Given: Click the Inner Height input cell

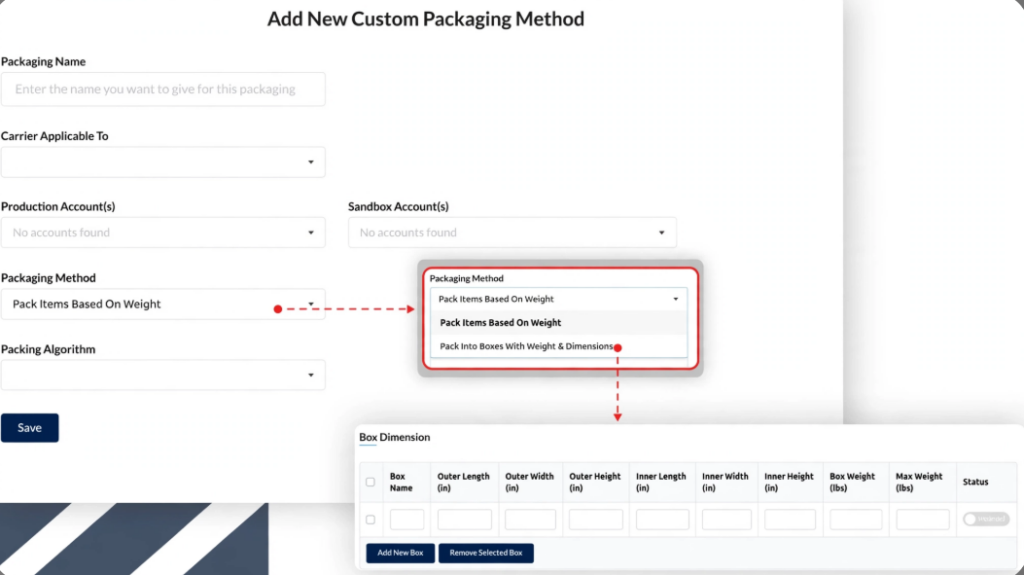Looking at the screenshot, I should point(790,519).
